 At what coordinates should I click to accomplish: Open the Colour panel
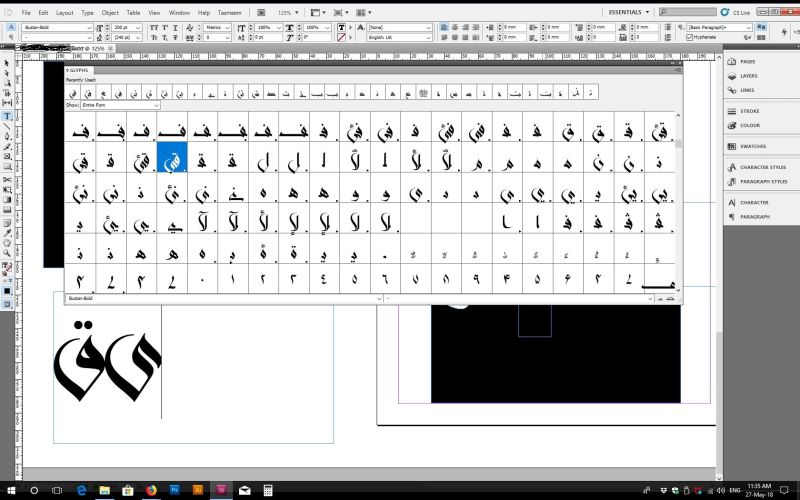(x=743, y=126)
